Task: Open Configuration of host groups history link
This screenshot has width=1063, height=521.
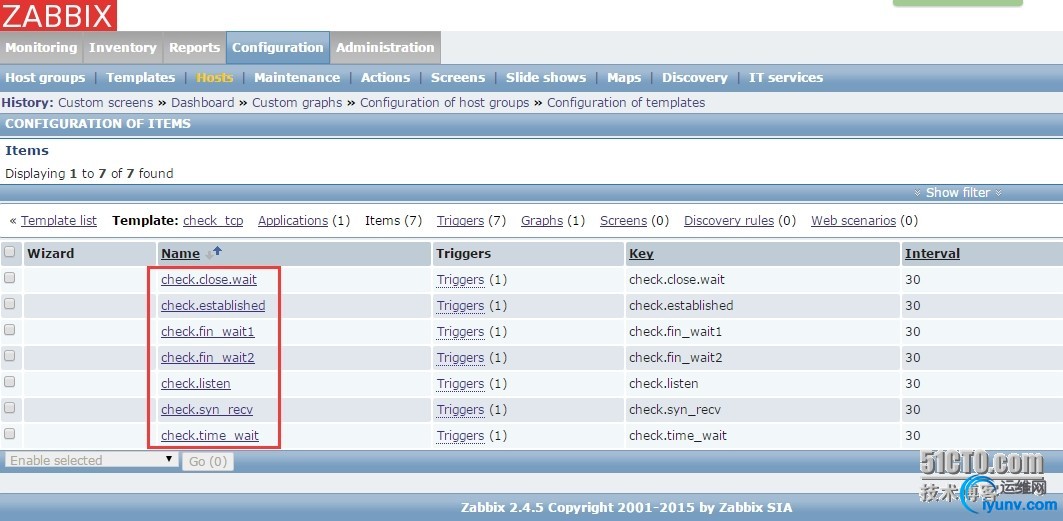Action: pos(445,102)
